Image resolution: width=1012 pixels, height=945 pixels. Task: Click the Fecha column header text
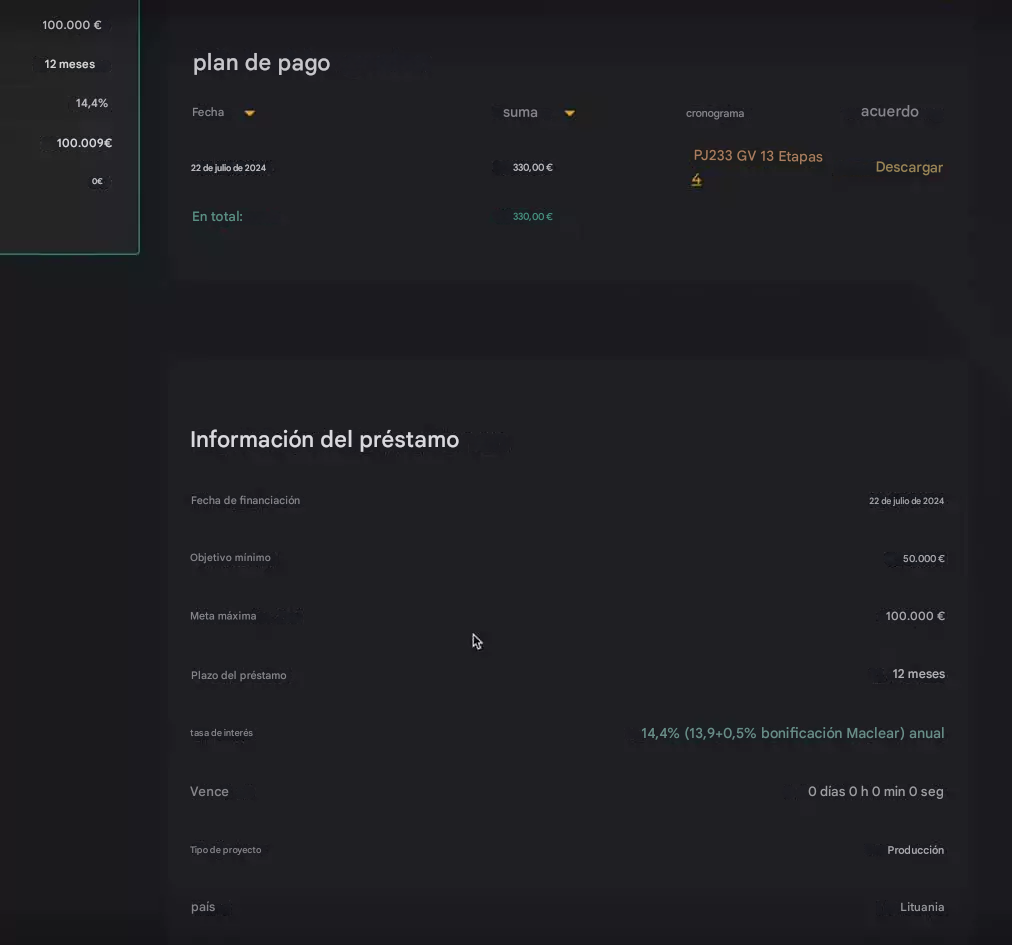point(208,112)
